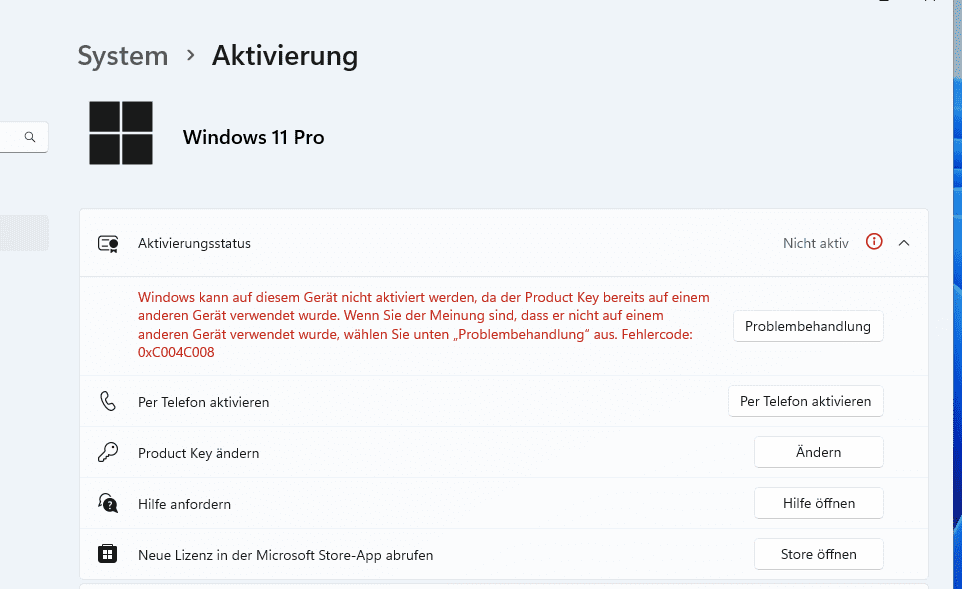The height and width of the screenshot is (589, 962).
Task: Click the Ändern button
Action: tap(818, 452)
